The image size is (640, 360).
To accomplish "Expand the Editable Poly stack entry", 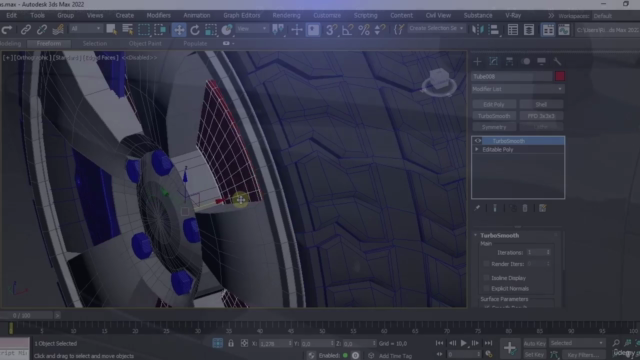I will tap(476, 149).
